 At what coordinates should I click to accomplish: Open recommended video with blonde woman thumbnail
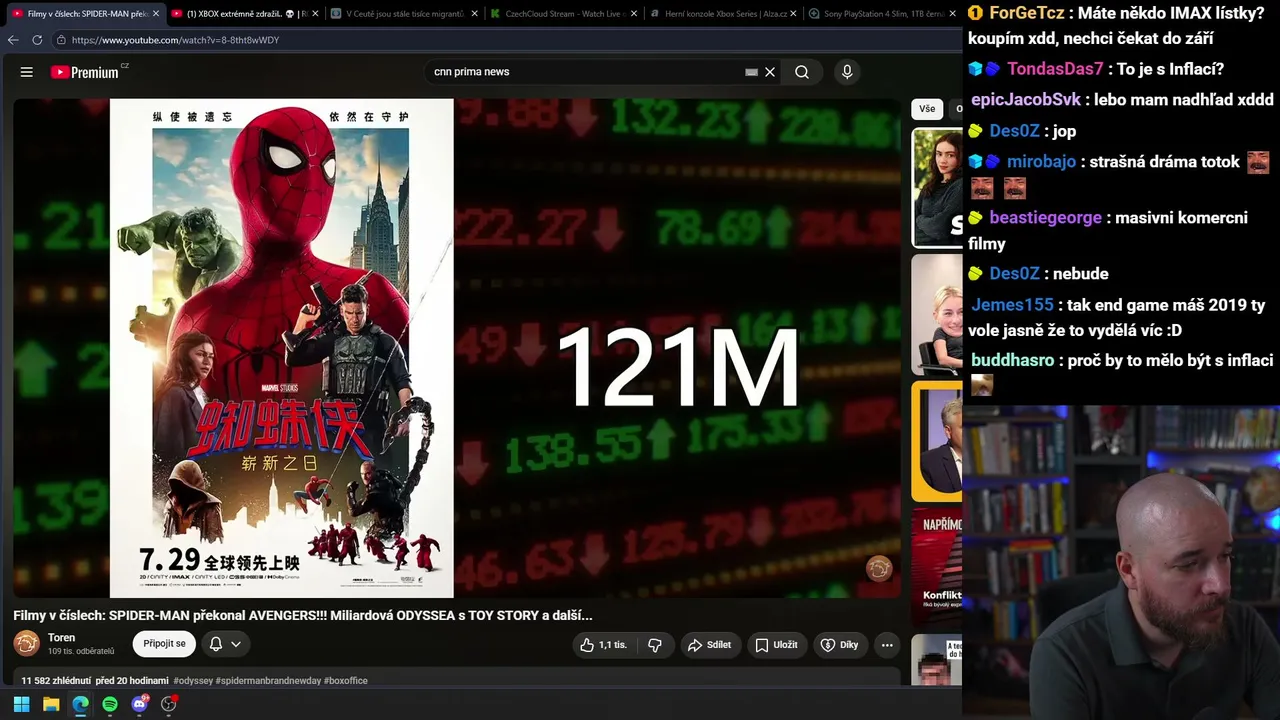(x=937, y=314)
